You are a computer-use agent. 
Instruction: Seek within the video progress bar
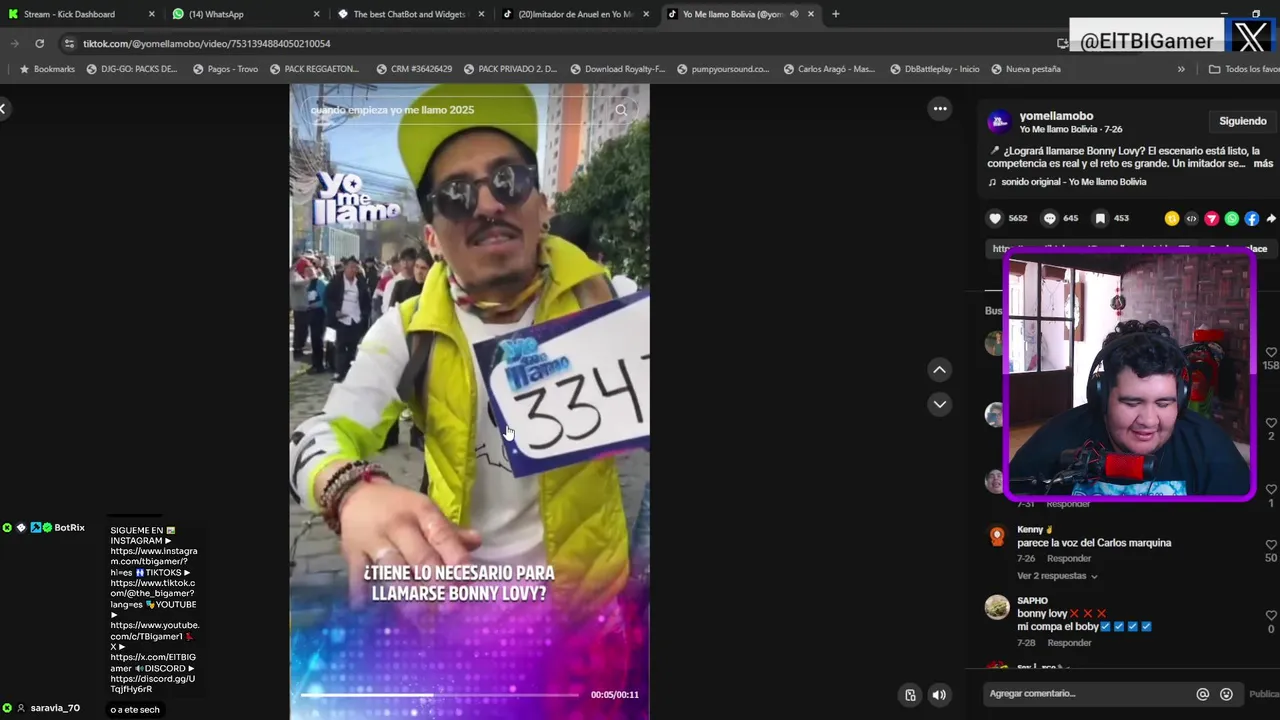(x=439, y=695)
